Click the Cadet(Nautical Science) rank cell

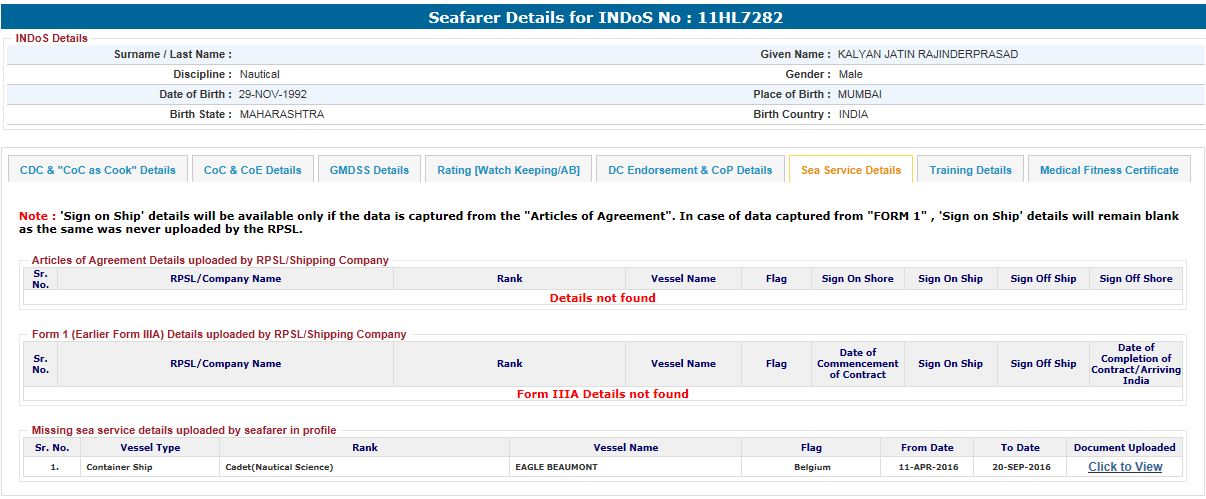tap(279, 467)
